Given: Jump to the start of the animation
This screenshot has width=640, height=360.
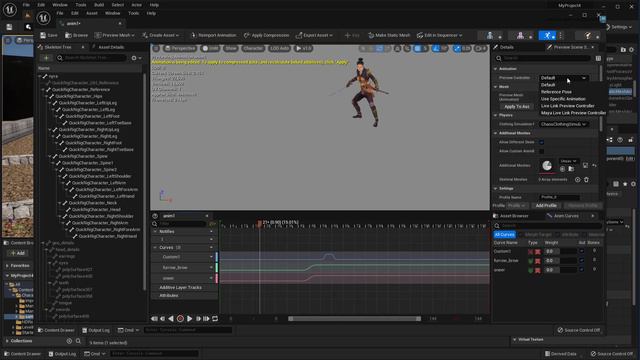Looking at the screenshot, I should [154, 319].
